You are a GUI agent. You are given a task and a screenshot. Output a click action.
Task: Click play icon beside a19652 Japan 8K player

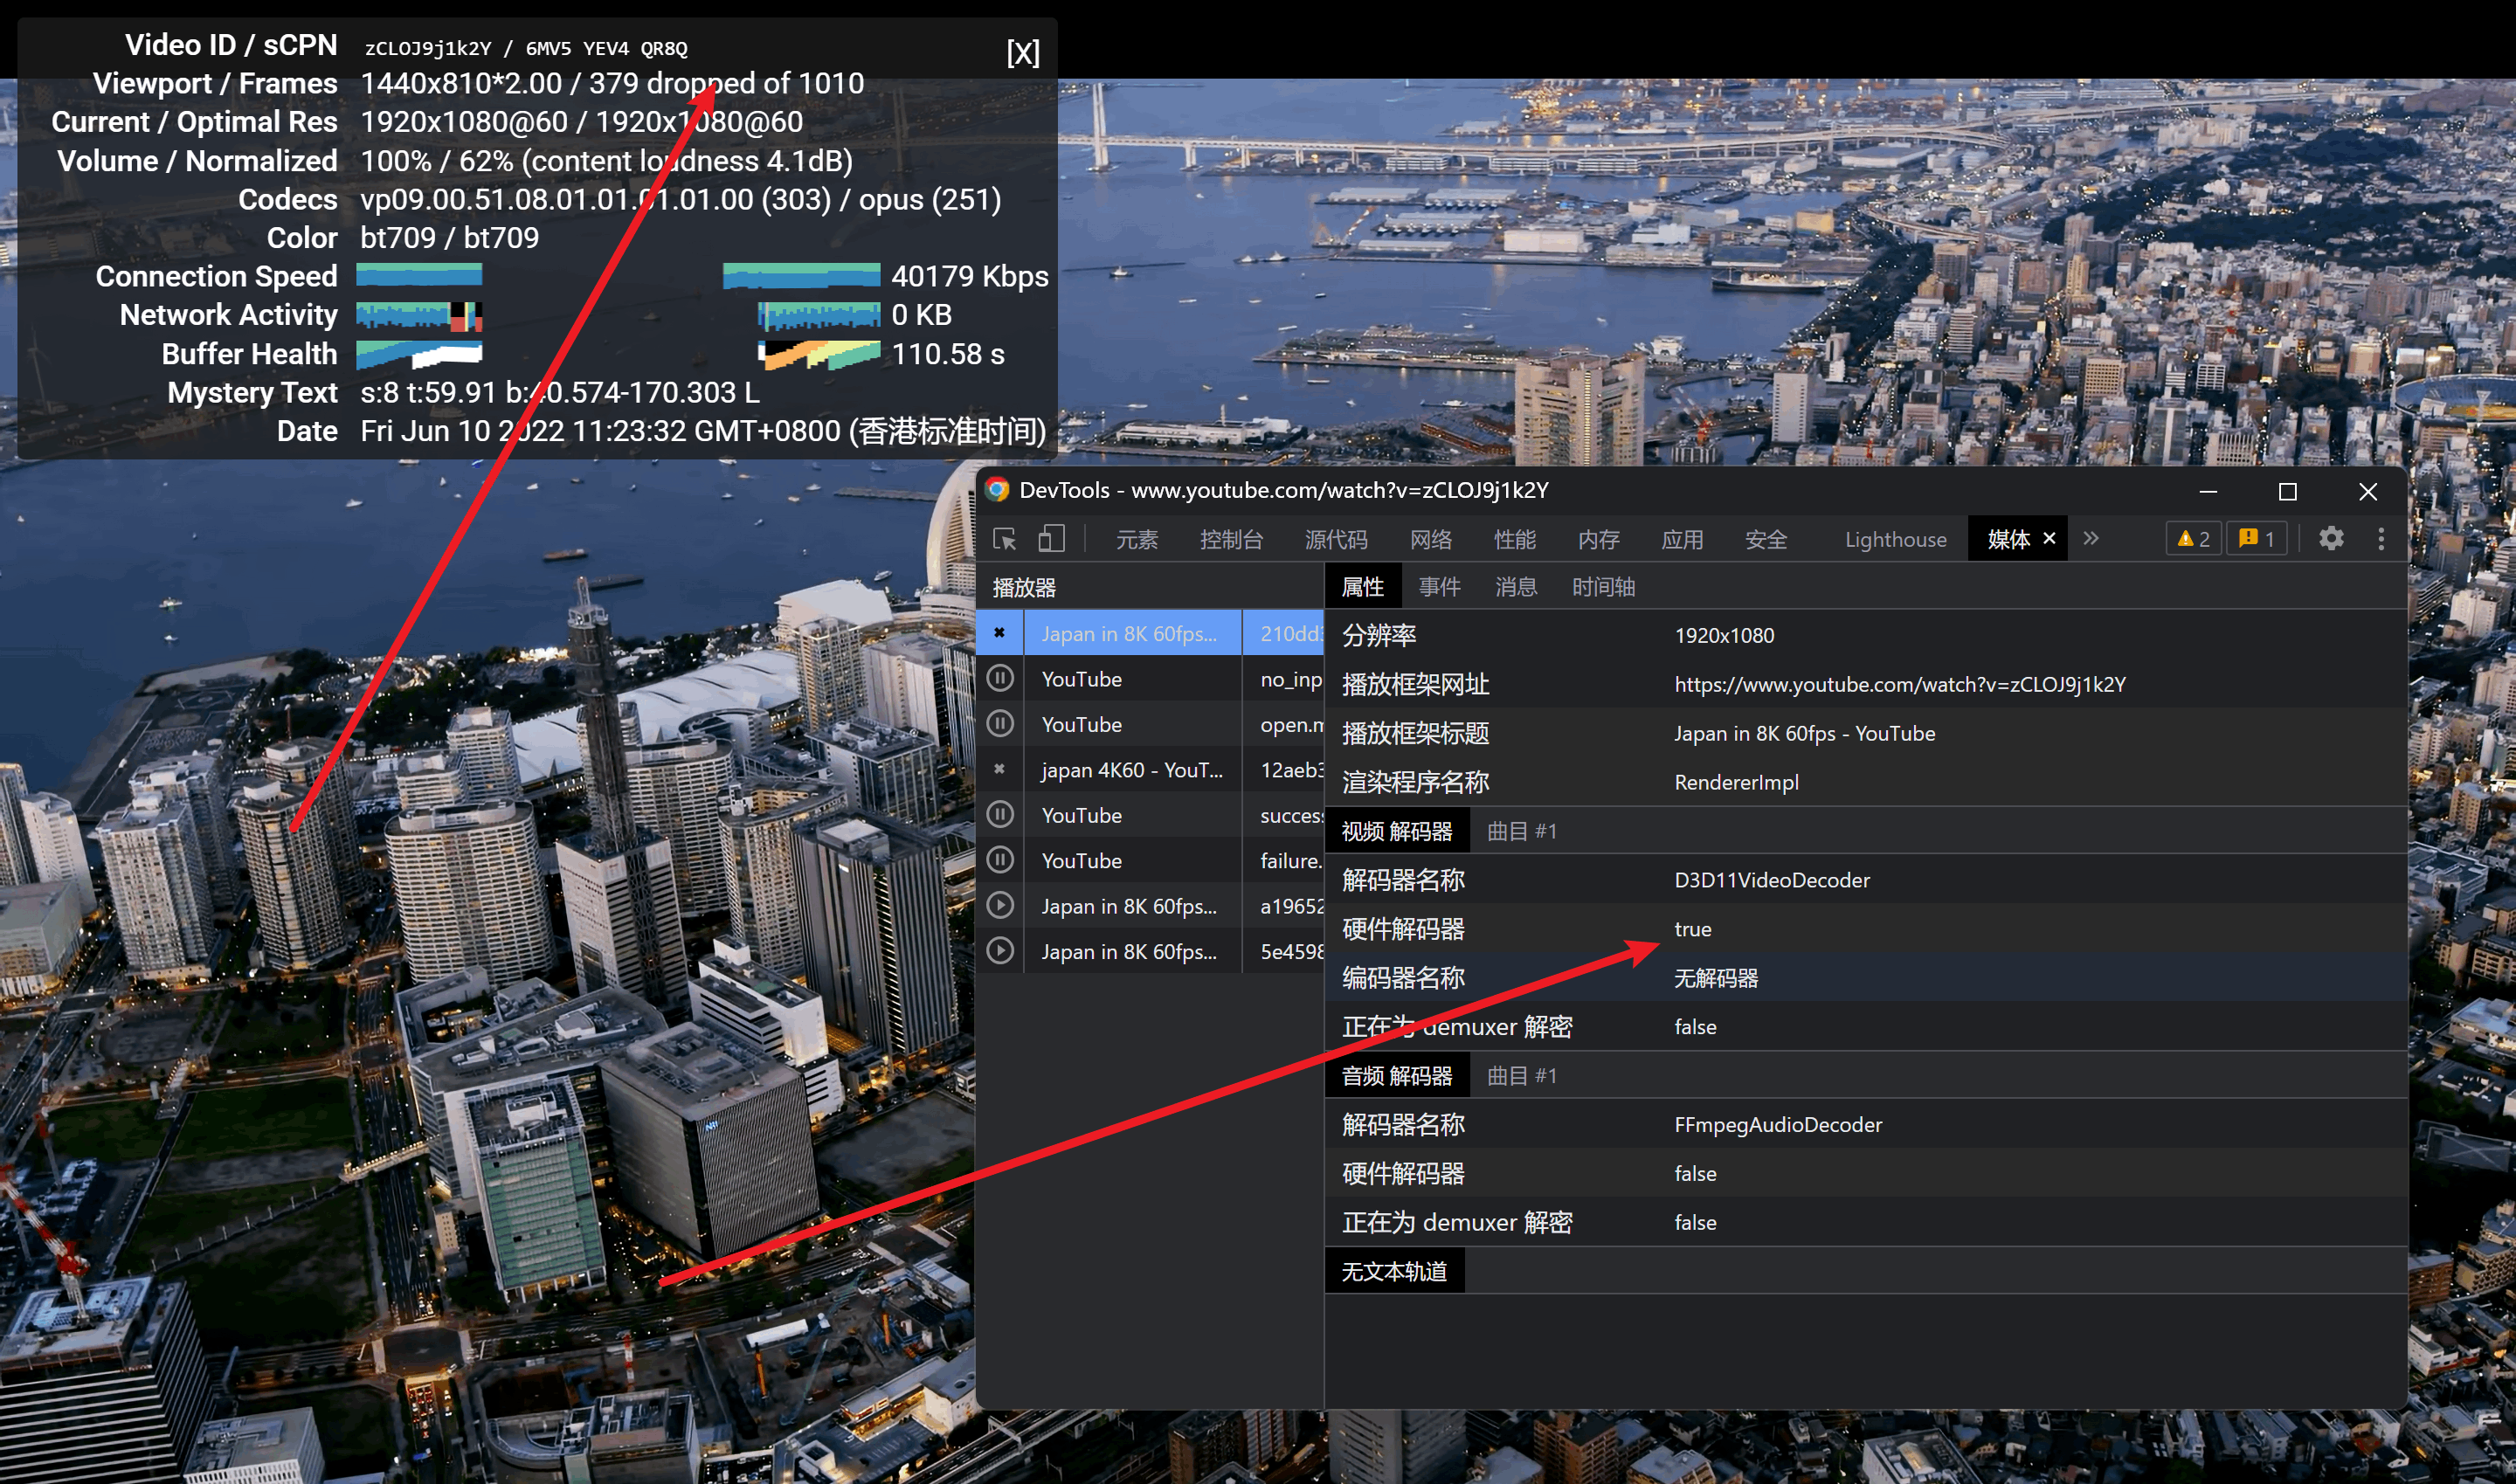tap(1000, 906)
